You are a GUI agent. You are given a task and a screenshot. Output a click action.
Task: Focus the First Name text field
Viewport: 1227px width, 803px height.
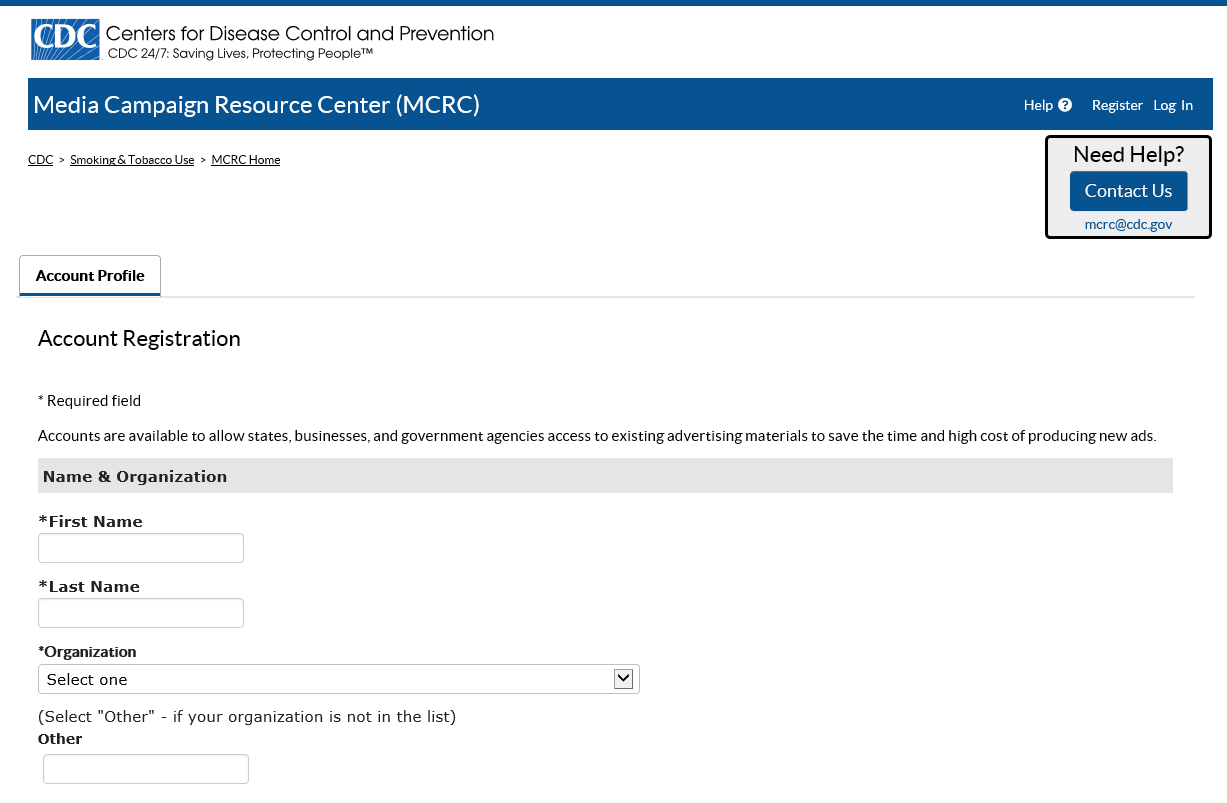141,548
